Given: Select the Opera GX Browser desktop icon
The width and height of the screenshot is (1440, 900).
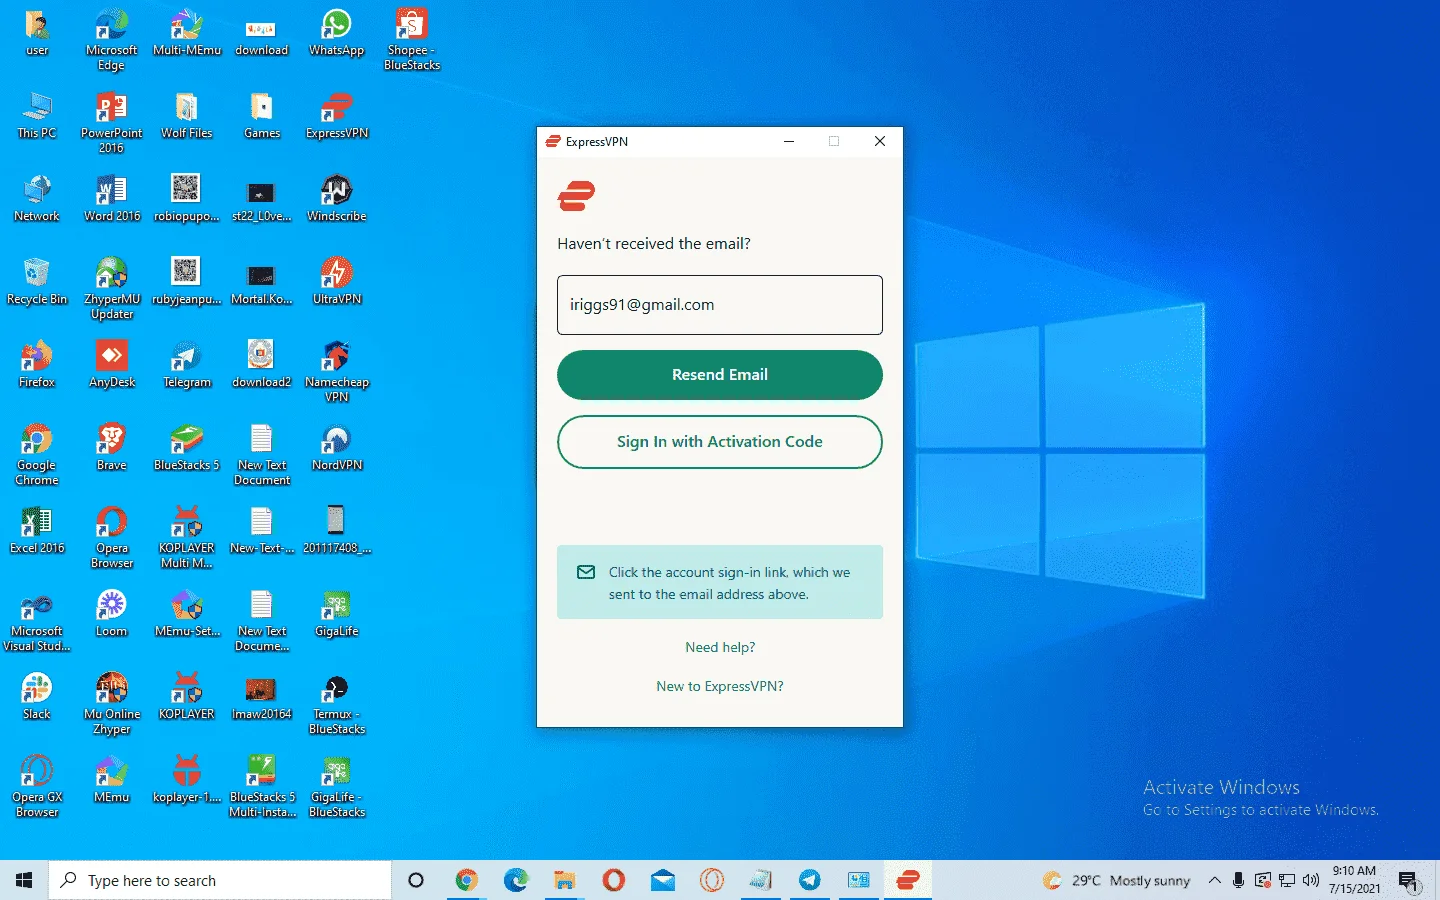Looking at the screenshot, I should click(37, 787).
